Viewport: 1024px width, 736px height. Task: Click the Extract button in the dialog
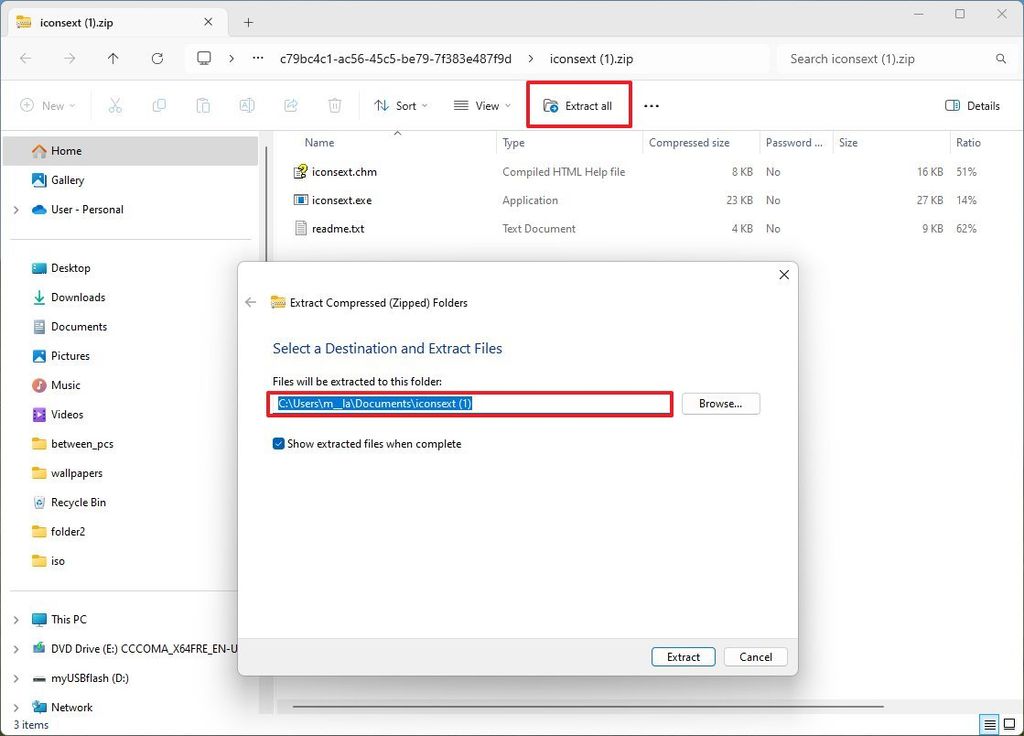(x=683, y=657)
